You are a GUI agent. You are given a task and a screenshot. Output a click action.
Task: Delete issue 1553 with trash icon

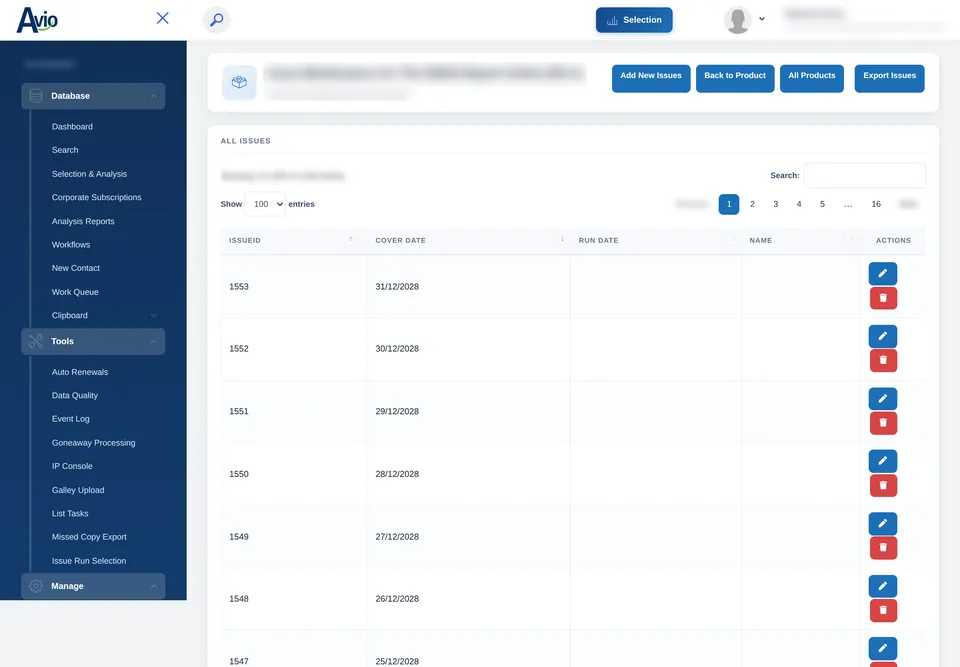(x=883, y=298)
